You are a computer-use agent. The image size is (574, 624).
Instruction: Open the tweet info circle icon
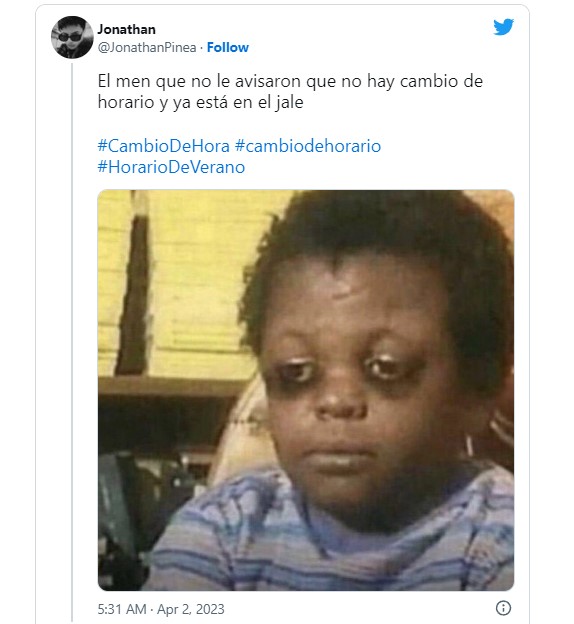coord(504,608)
